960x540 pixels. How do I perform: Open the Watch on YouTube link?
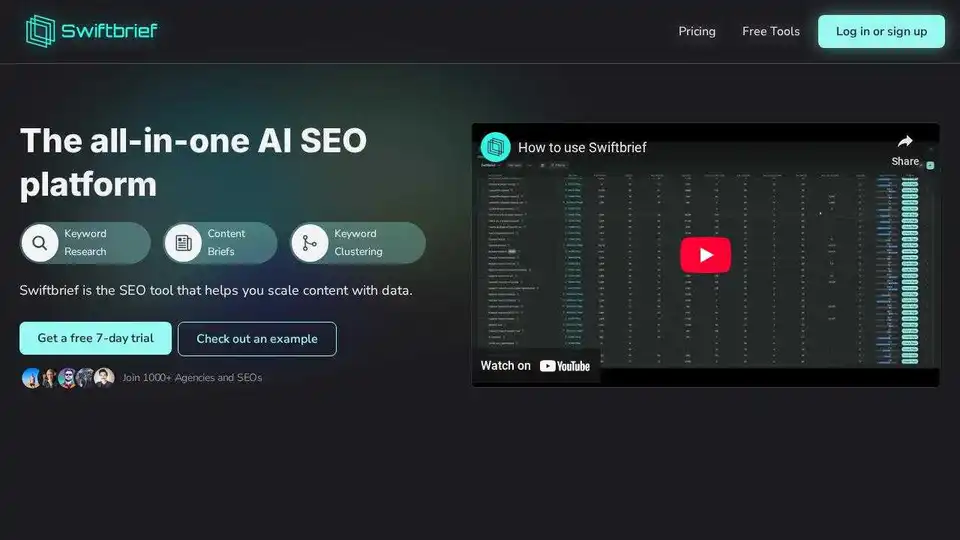(x=535, y=366)
